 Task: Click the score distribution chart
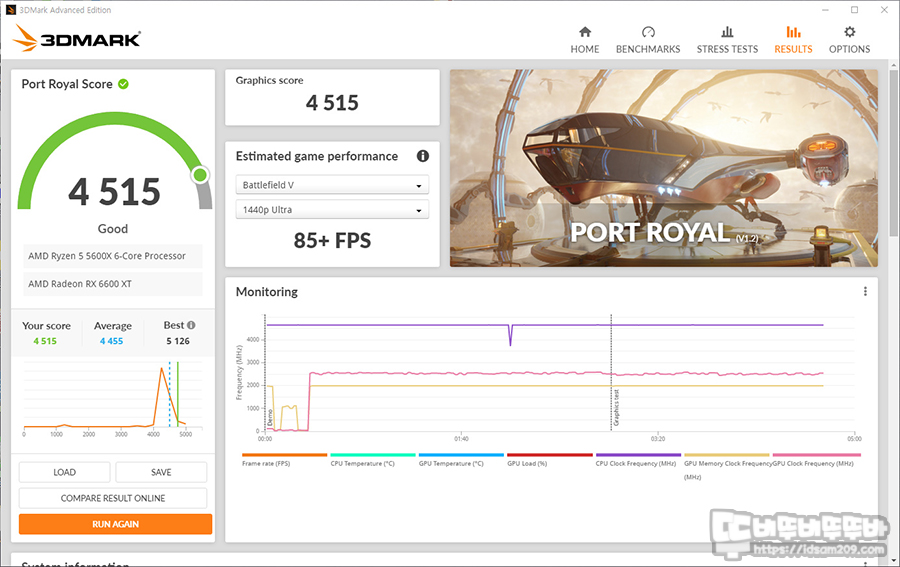(x=113, y=399)
